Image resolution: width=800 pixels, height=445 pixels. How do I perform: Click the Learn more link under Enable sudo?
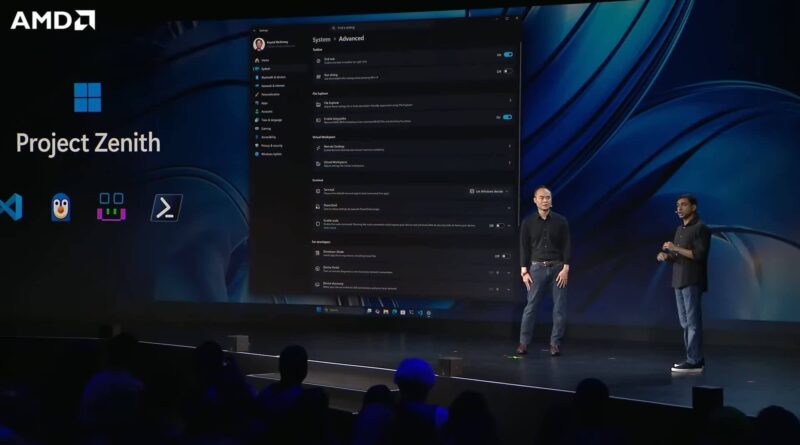(x=330, y=228)
